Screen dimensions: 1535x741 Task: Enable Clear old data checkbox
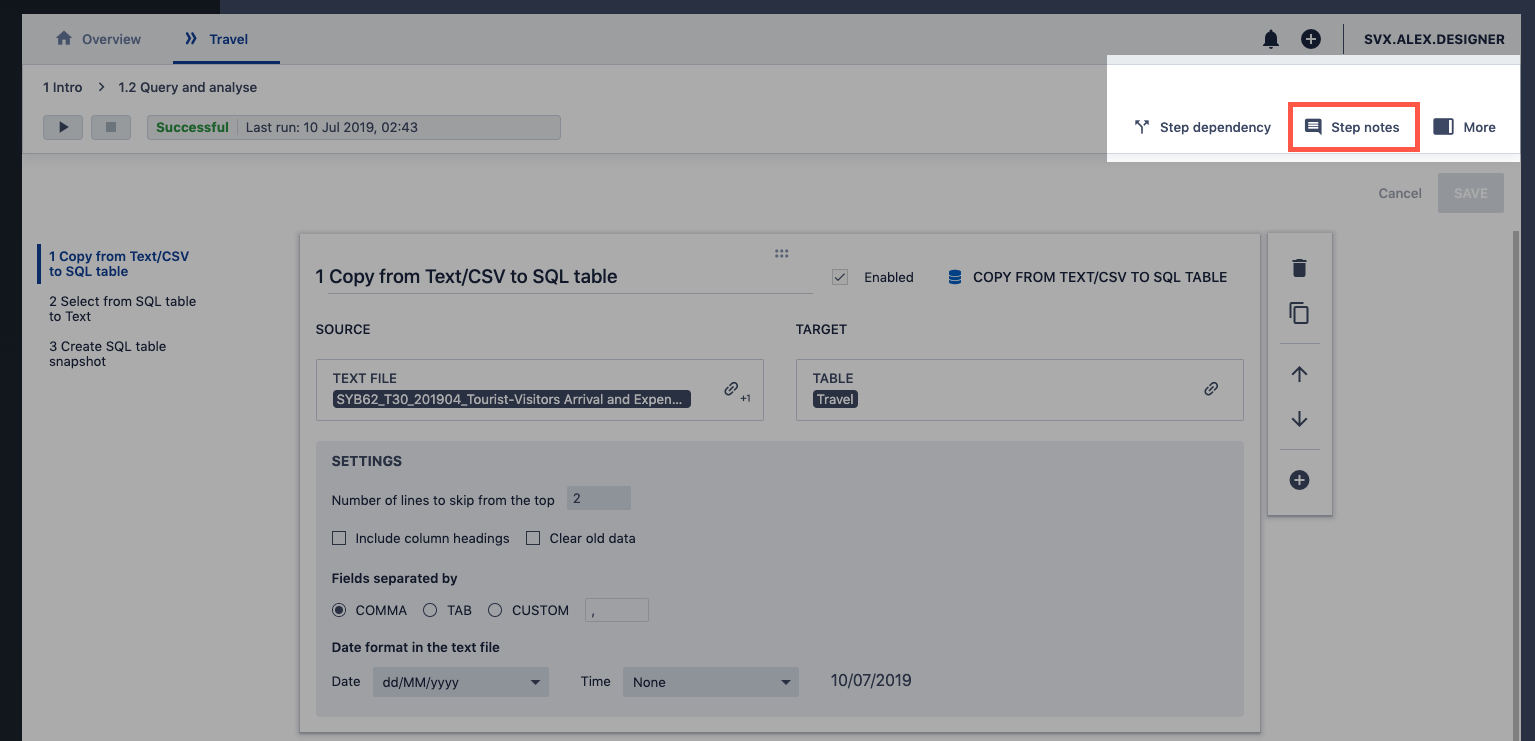pos(533,538)
